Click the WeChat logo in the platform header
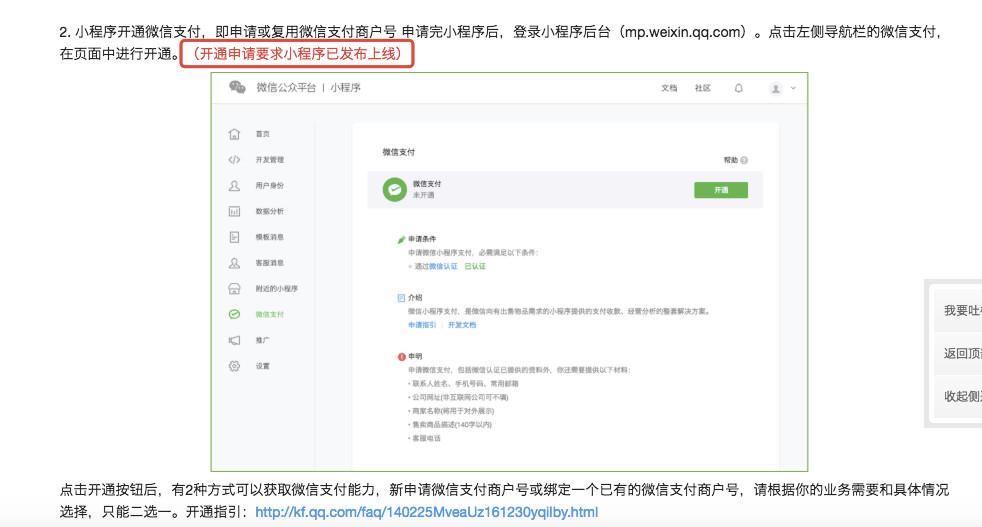The image size is (982, 527). 237,88
